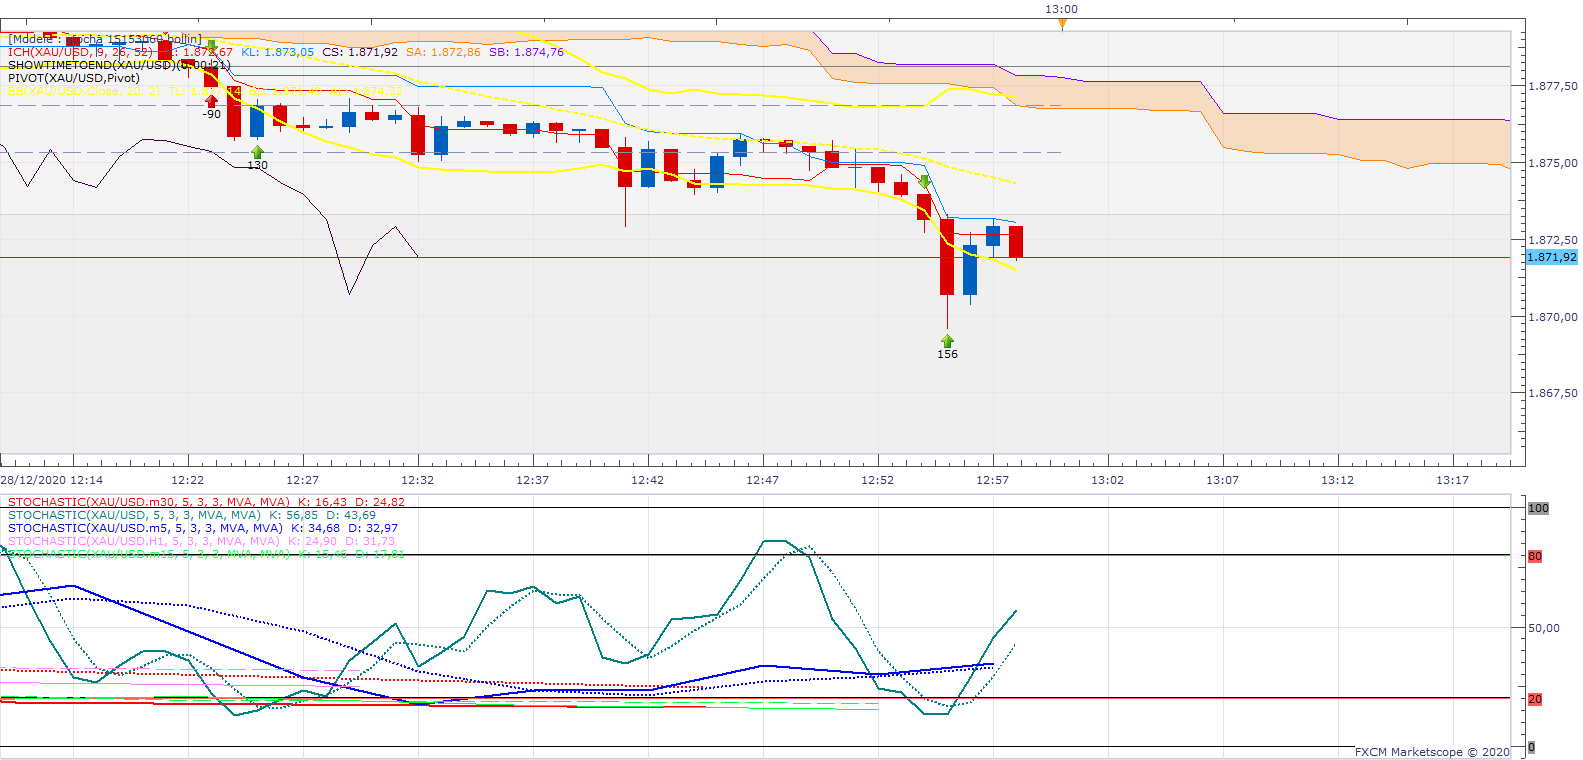Viewport: 1583px width, 760px height.
Task: Click the KL: 1.873,05 Ichimoku value
Action: (277, 52)
